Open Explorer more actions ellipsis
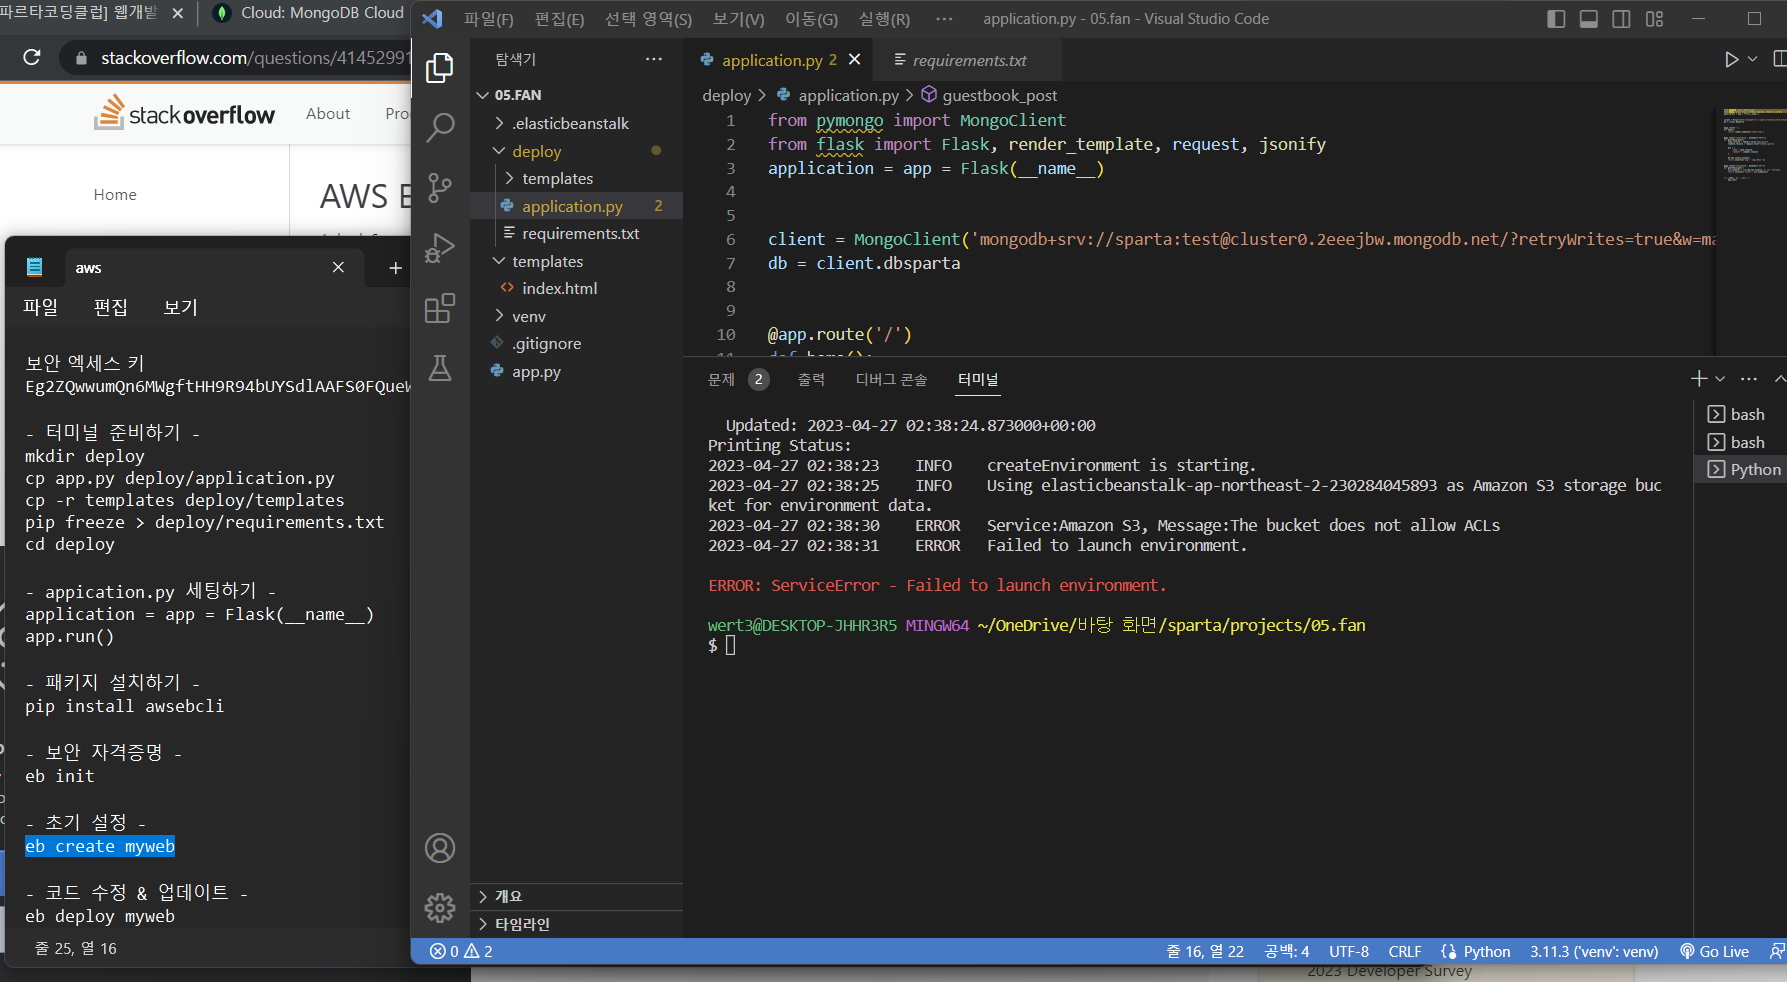 654,60
